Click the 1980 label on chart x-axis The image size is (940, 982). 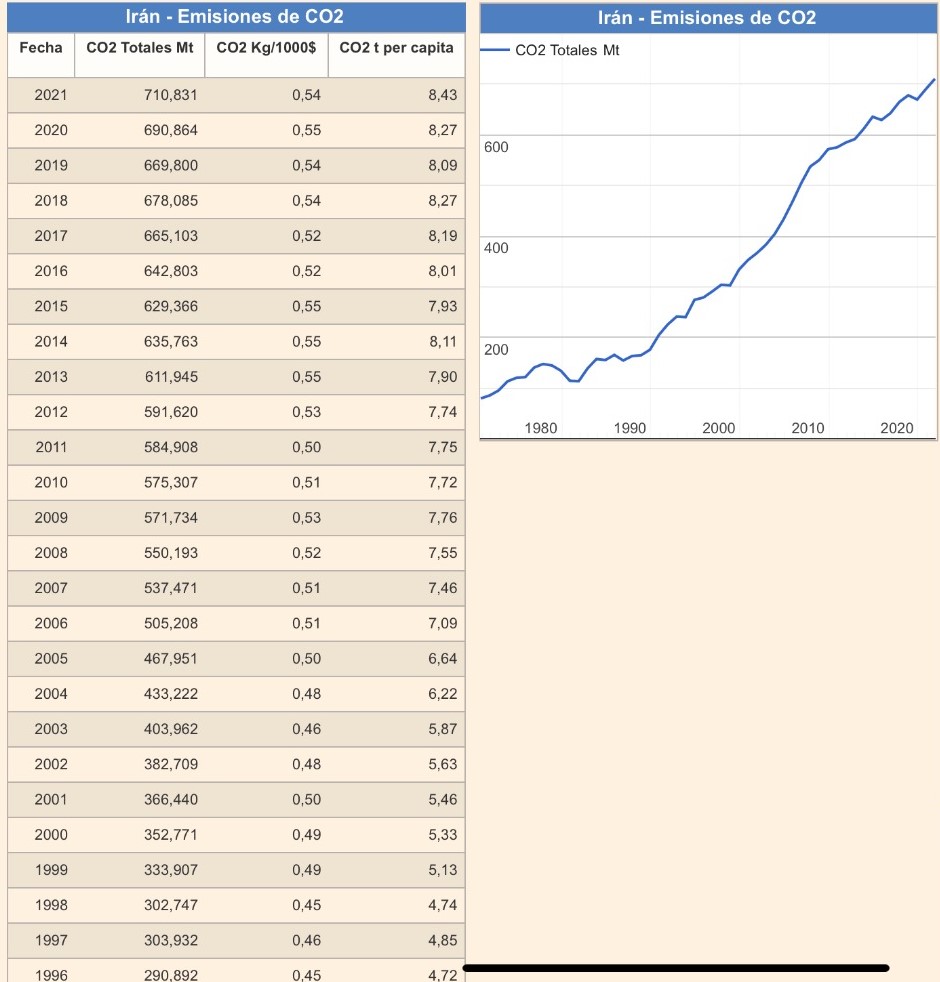[x=541, y=428]
